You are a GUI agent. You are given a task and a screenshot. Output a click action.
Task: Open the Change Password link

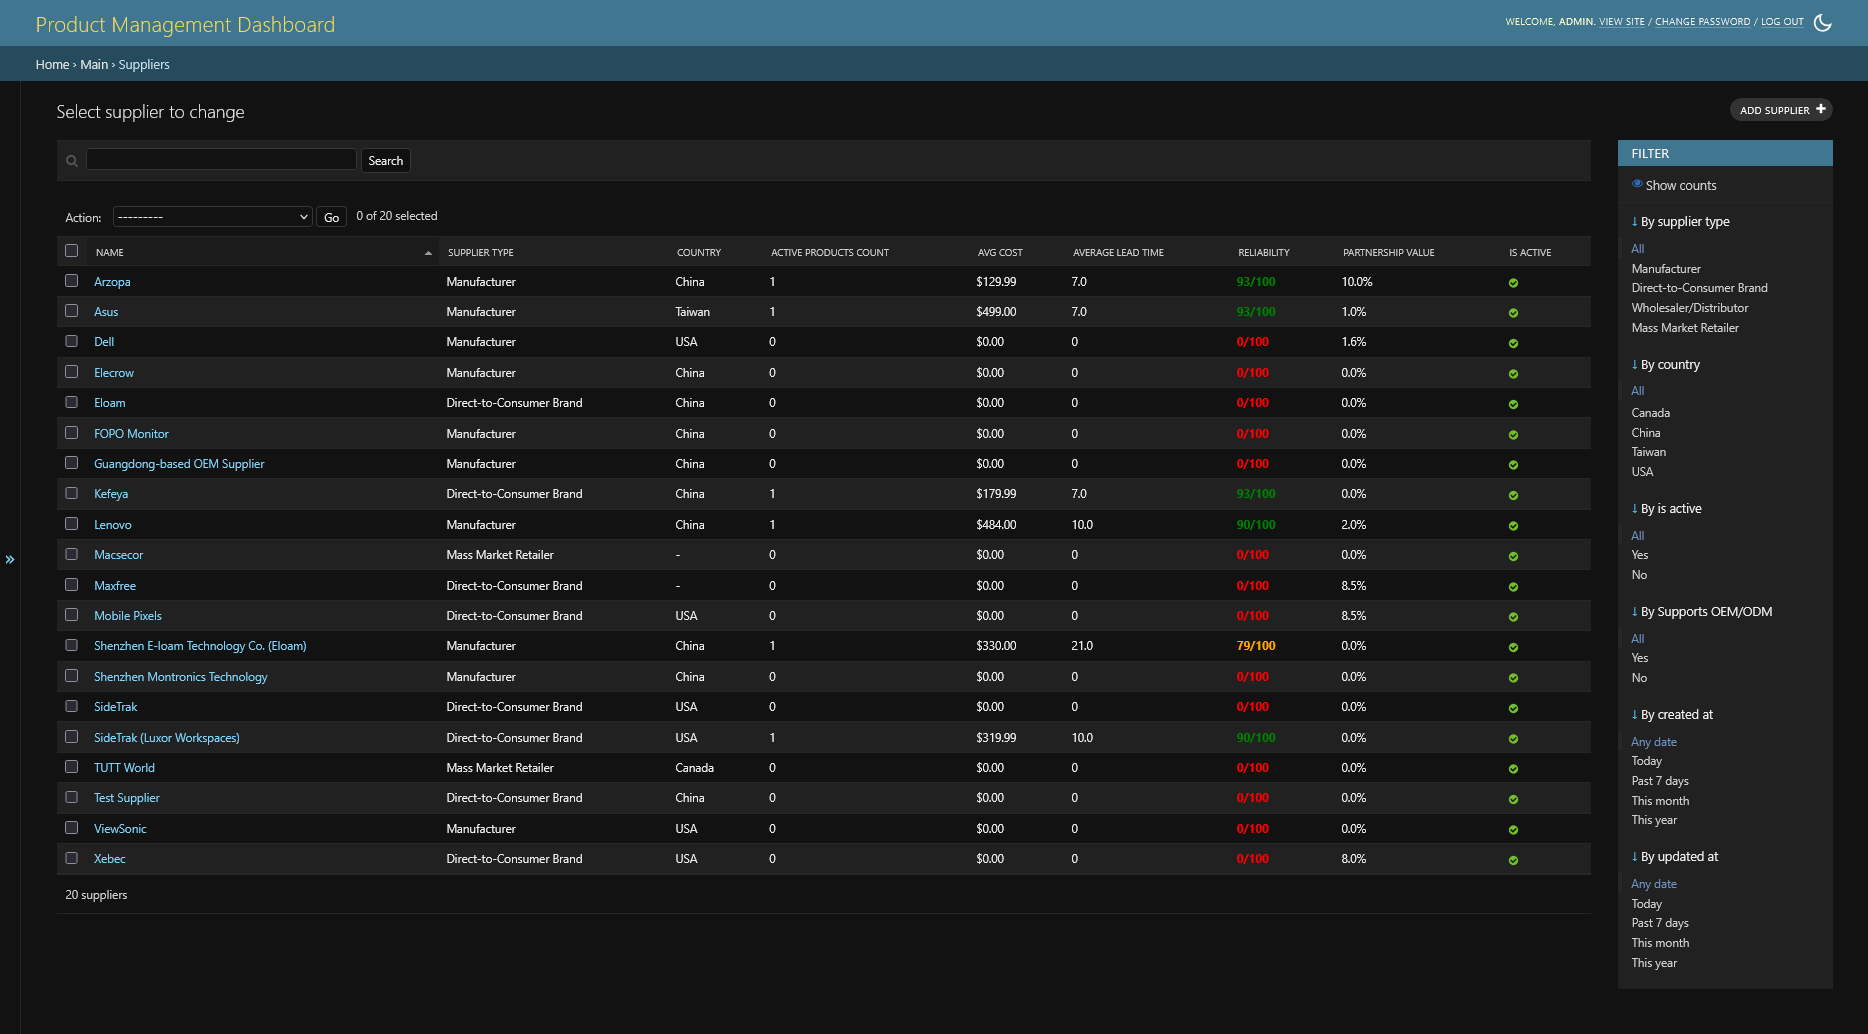1702,22
